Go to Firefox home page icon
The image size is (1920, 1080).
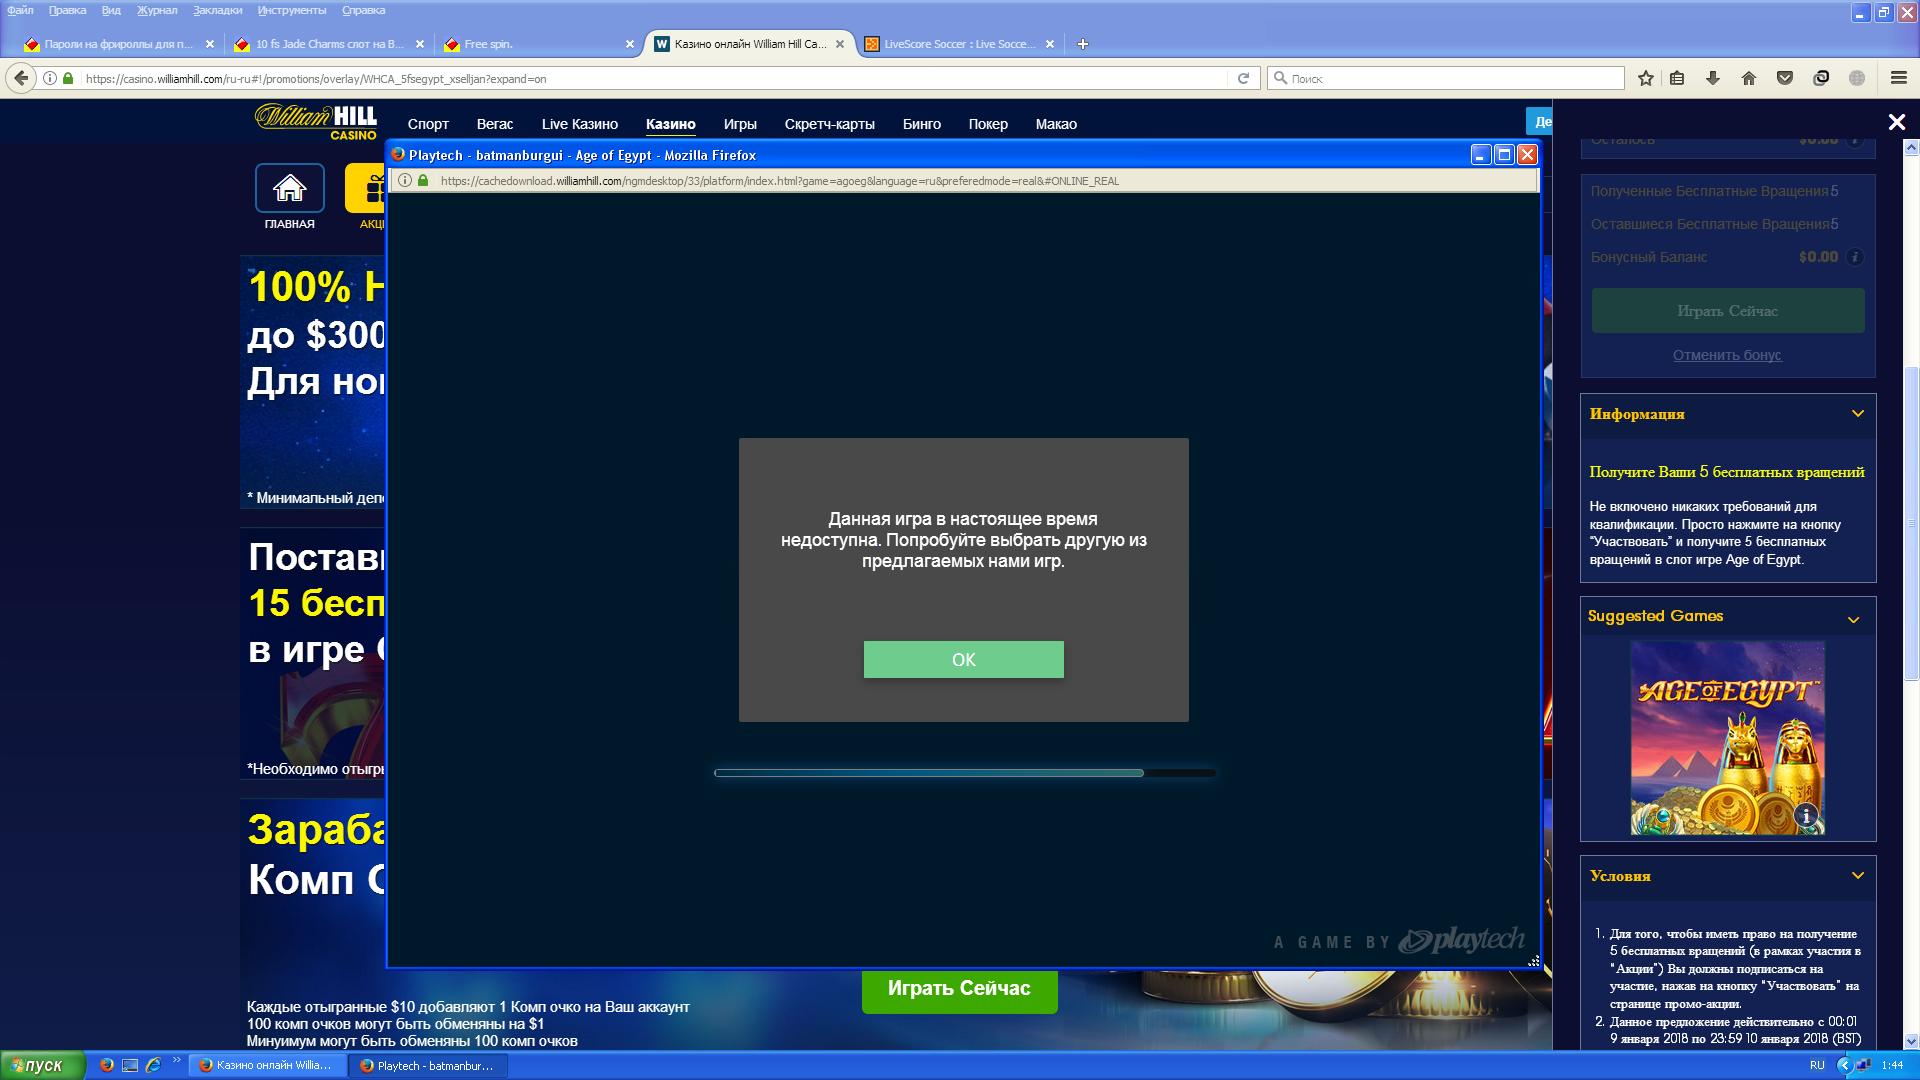tap(1749, 78)
